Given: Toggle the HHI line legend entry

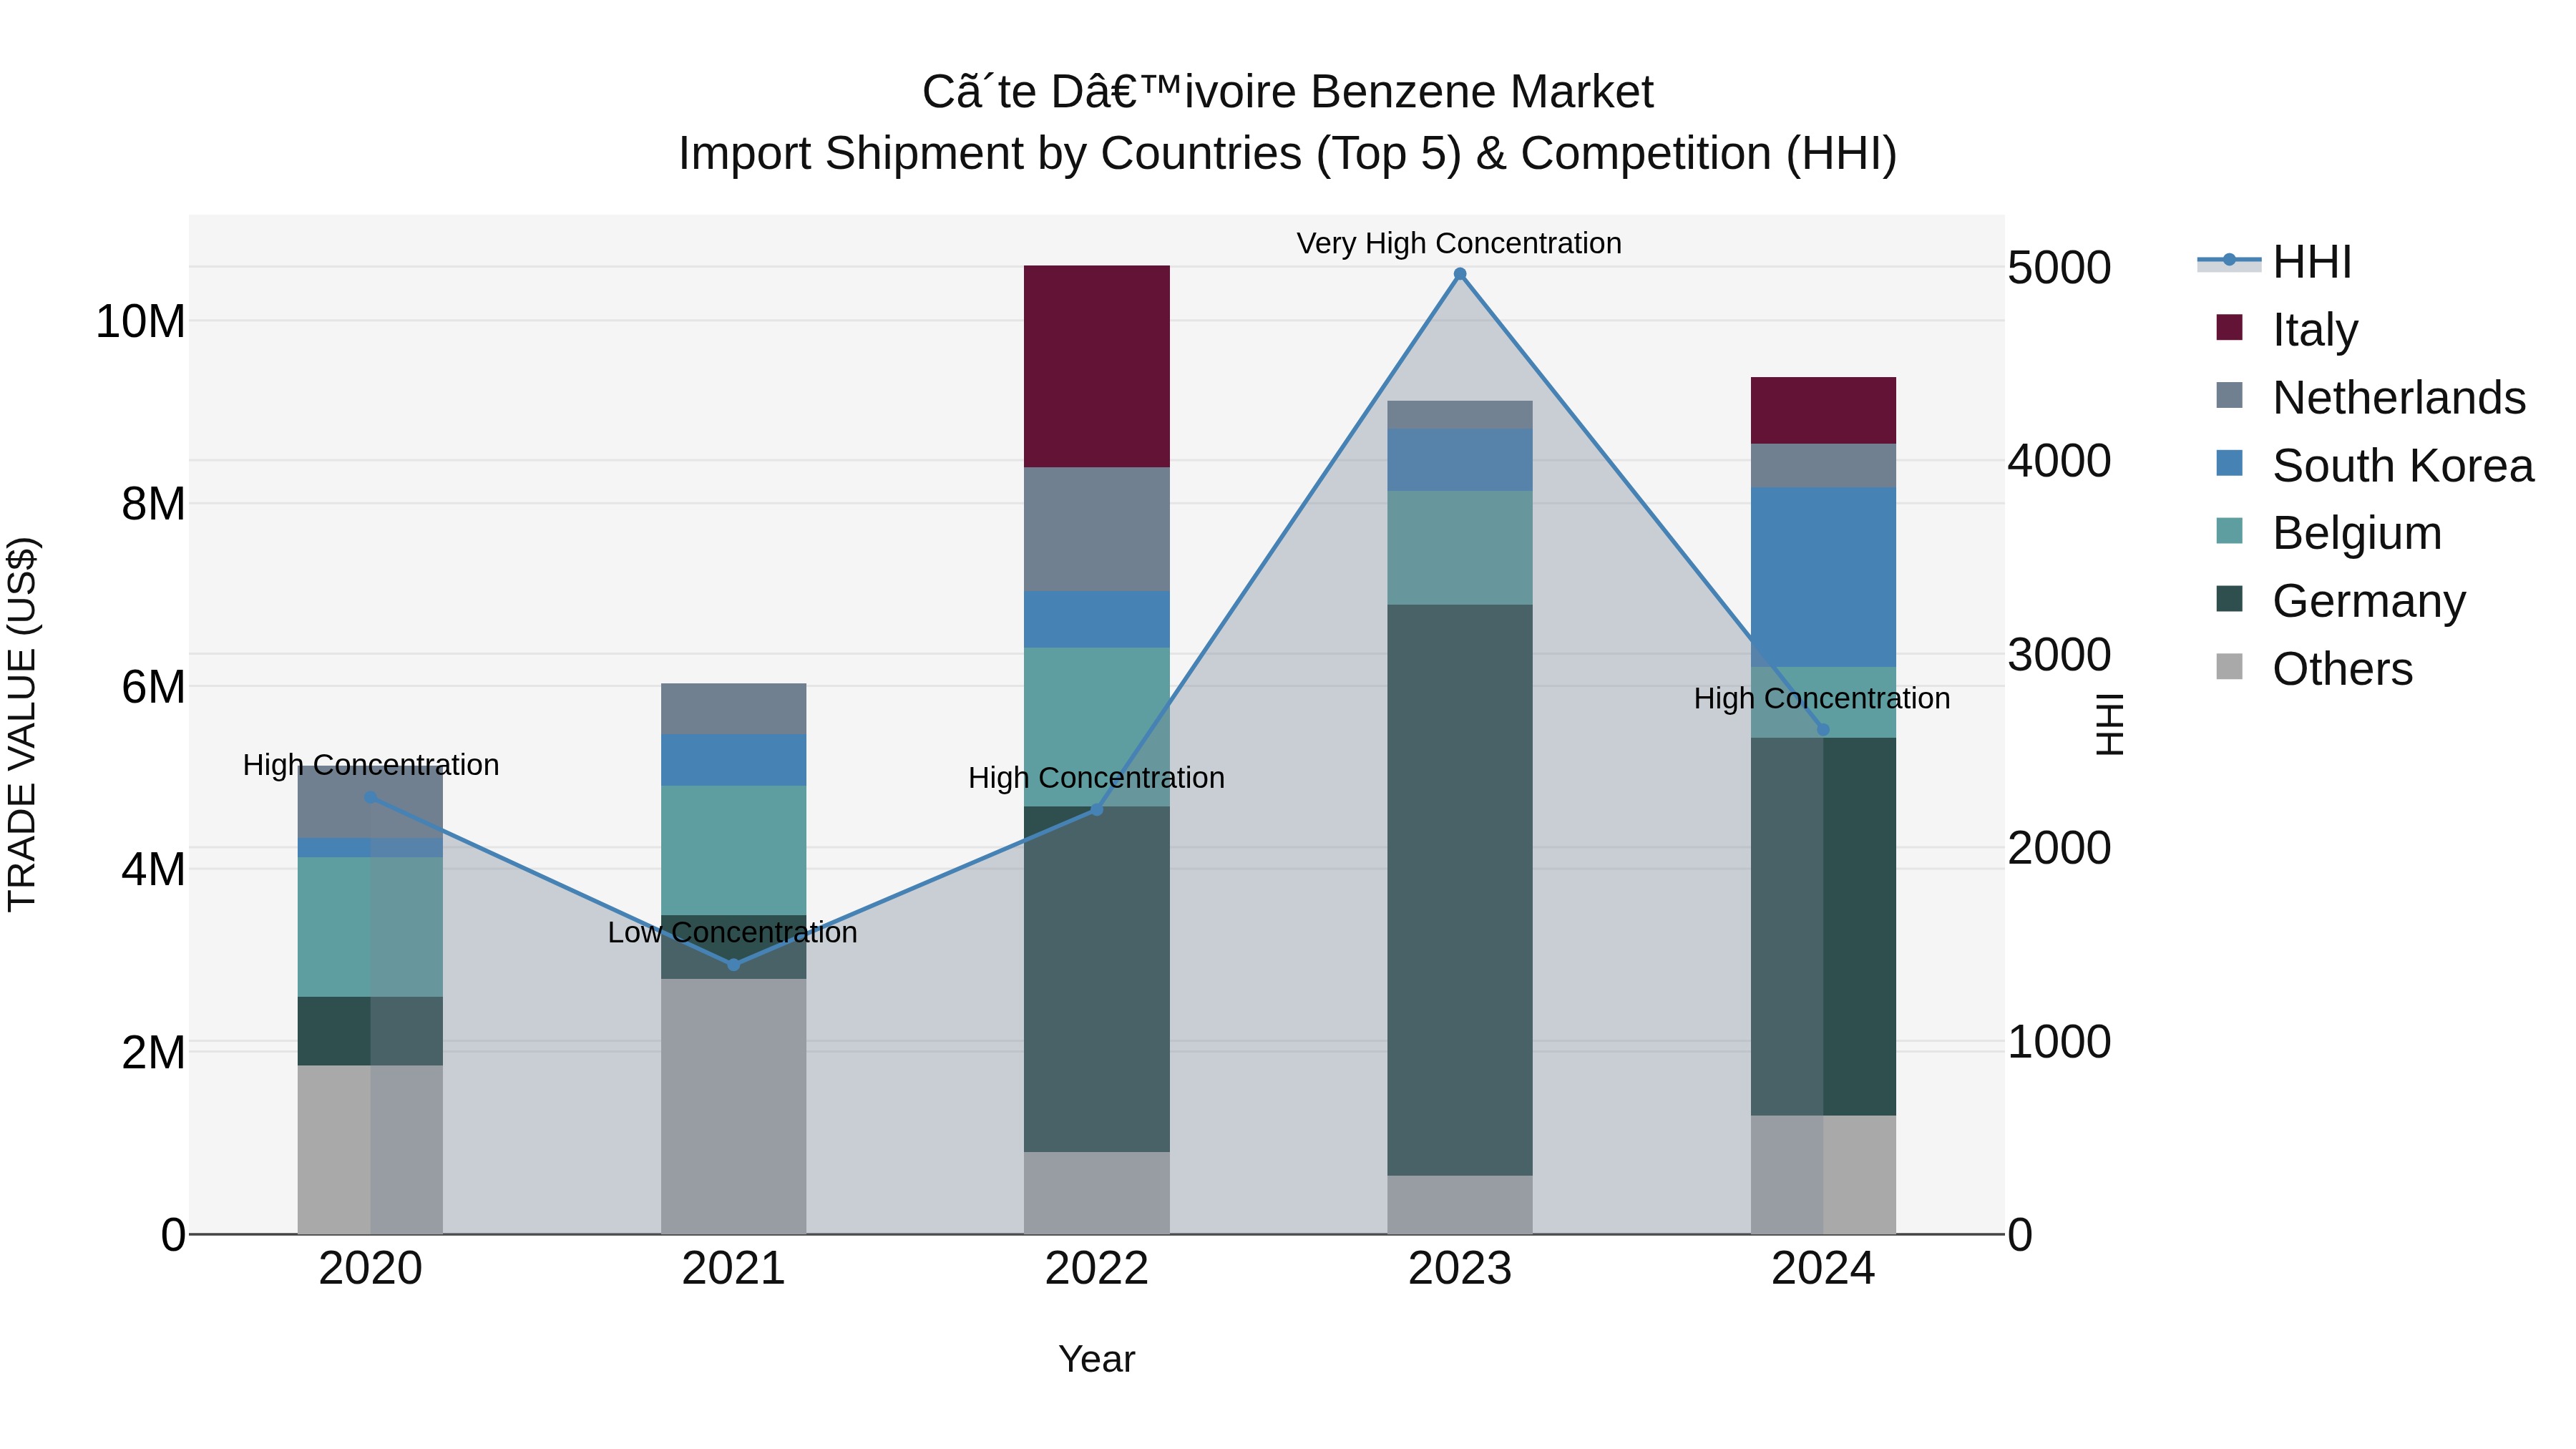Looking at the screenshot, I should click(2274, 263).
